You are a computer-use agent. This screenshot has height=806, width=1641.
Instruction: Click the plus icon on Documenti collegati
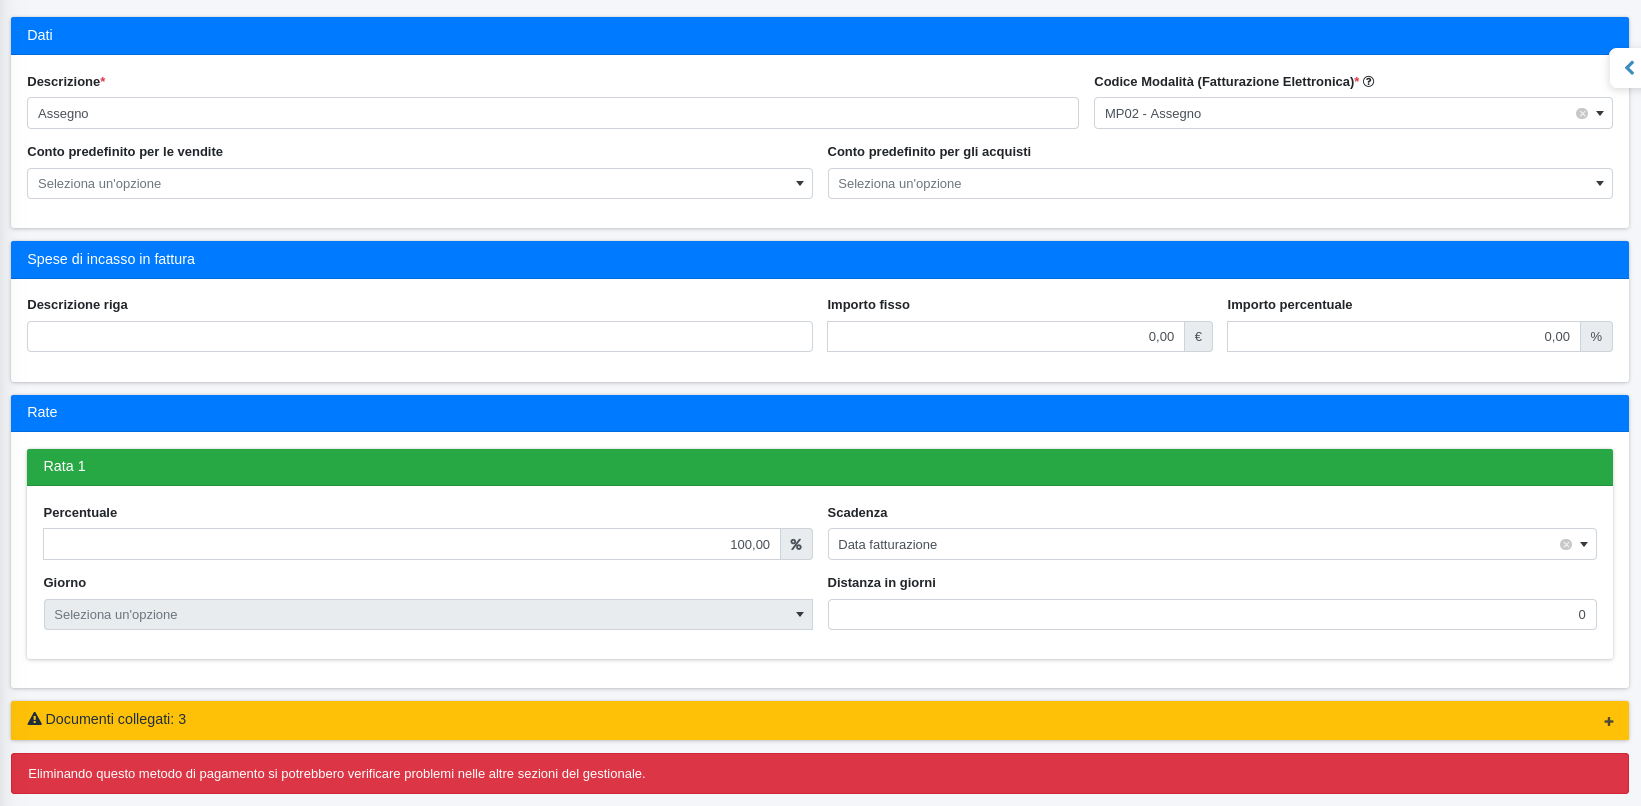tap(1608, 721)
